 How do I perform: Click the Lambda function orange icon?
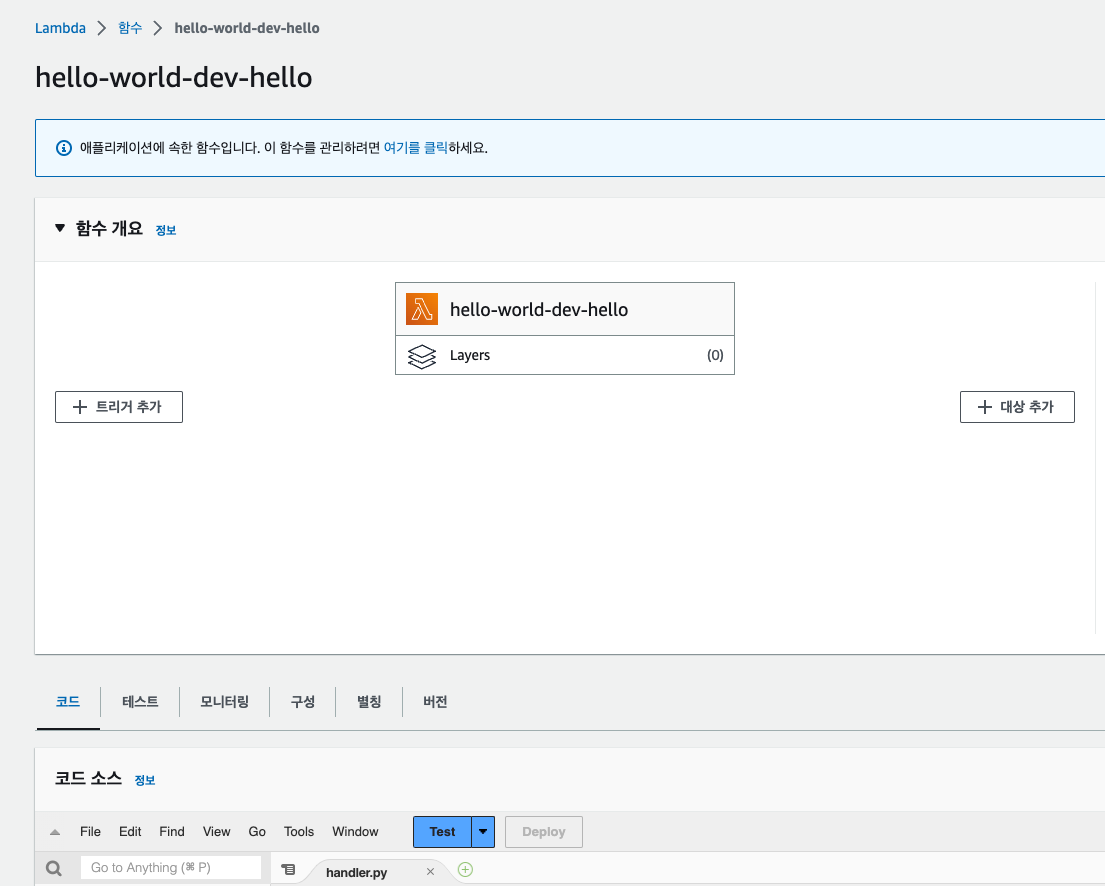422,309
